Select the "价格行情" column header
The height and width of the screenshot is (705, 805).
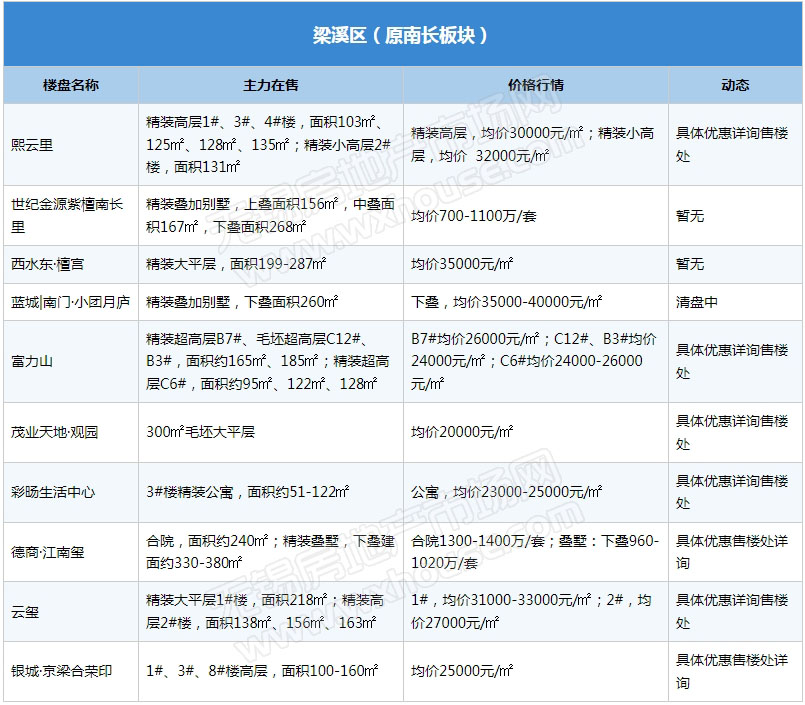(535, 85)
